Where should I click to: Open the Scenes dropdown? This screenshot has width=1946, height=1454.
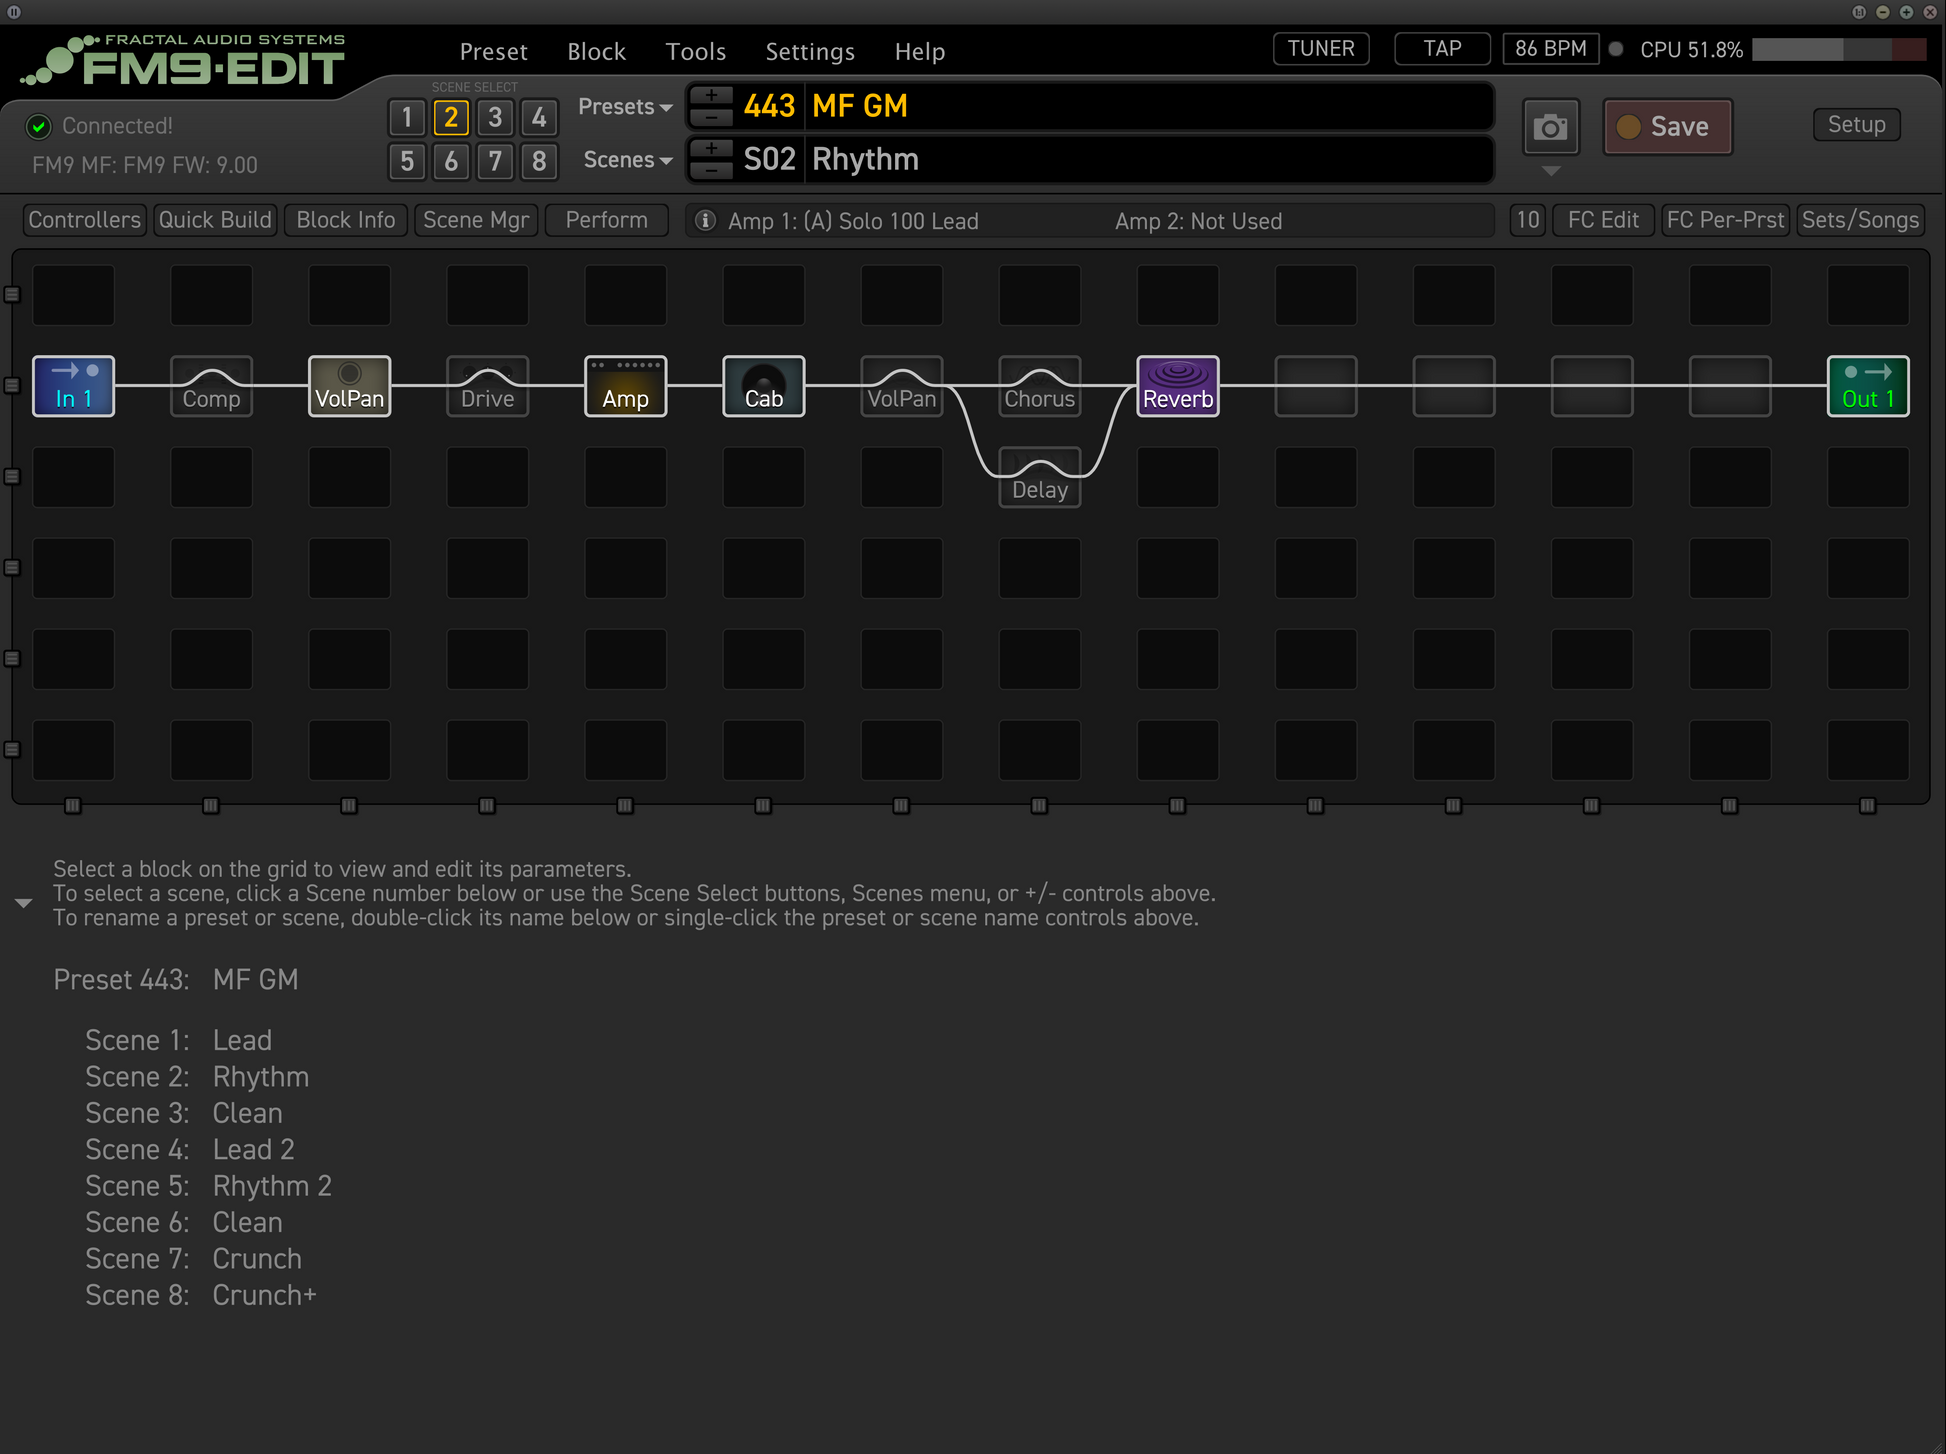point(627,160)
